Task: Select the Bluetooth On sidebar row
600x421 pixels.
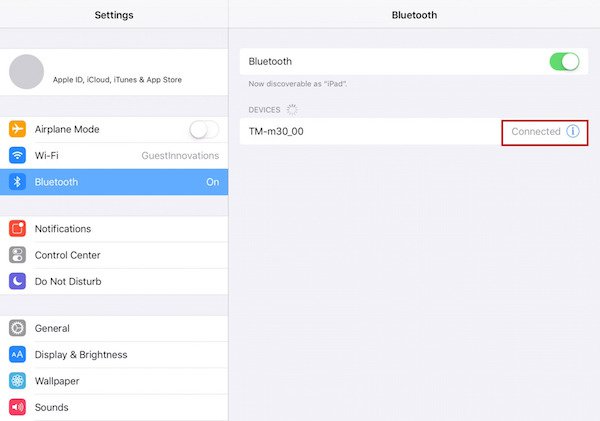Action: 114,182
